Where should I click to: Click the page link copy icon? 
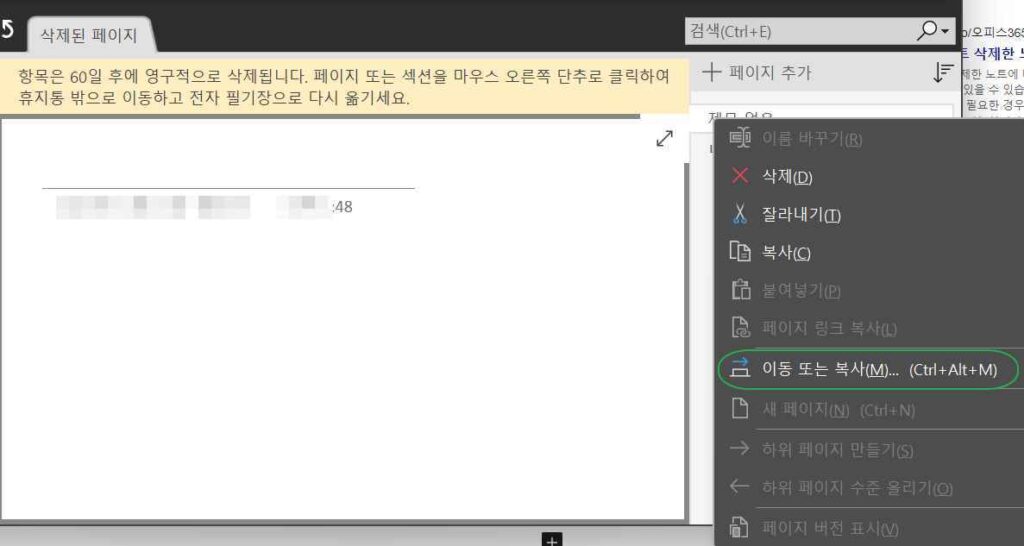click(x=740, y=327)
